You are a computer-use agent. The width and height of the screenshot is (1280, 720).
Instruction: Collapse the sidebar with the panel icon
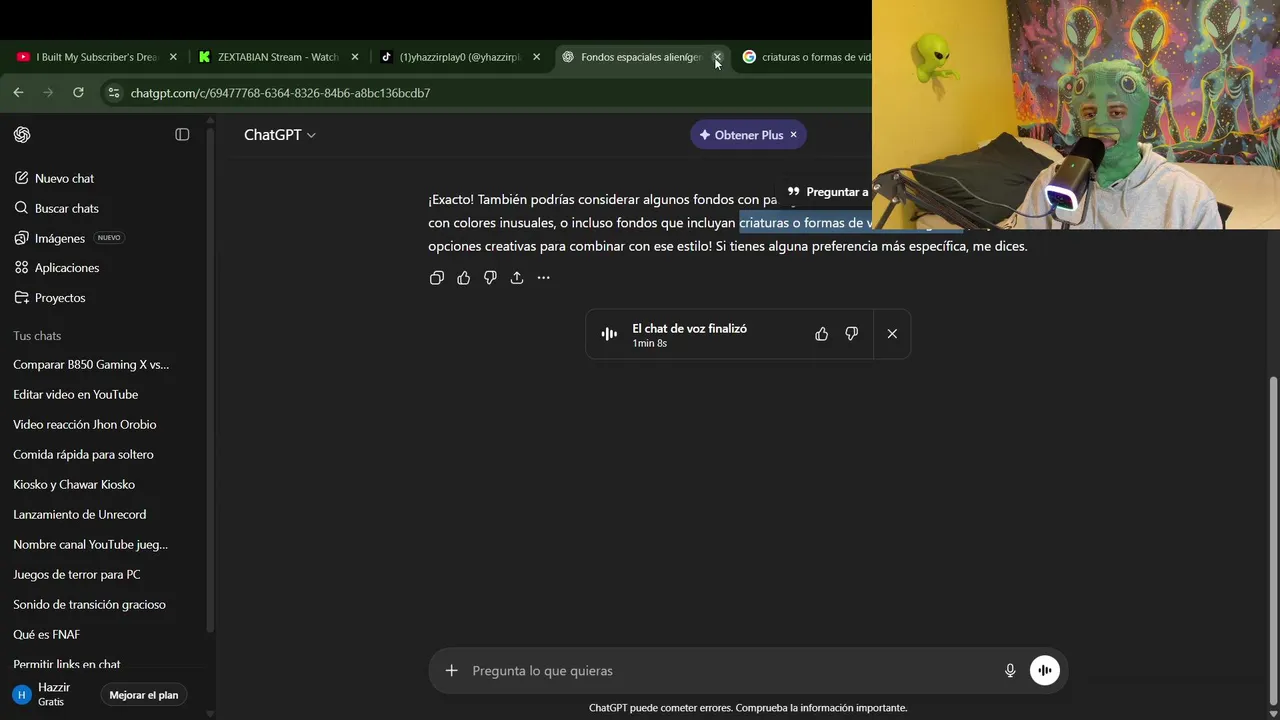(182, 135)
